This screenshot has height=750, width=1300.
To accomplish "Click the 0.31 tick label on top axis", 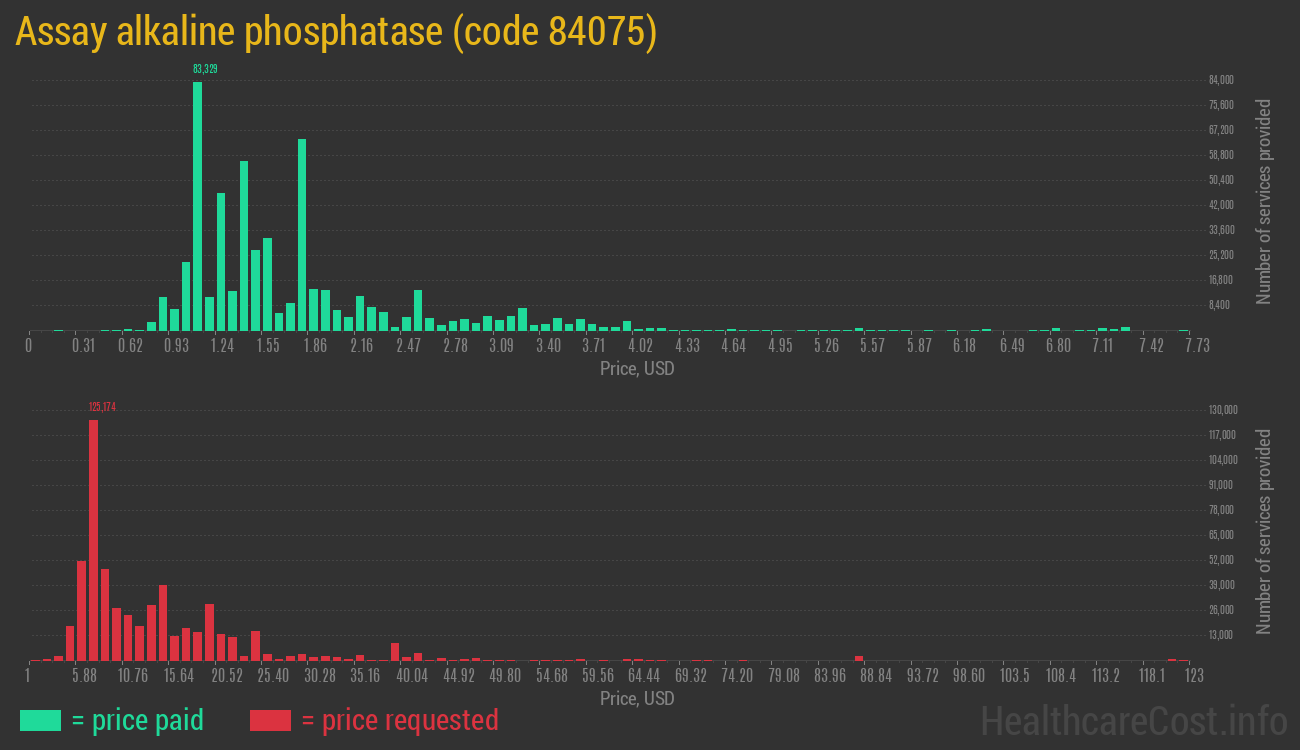I will [84, 343].
